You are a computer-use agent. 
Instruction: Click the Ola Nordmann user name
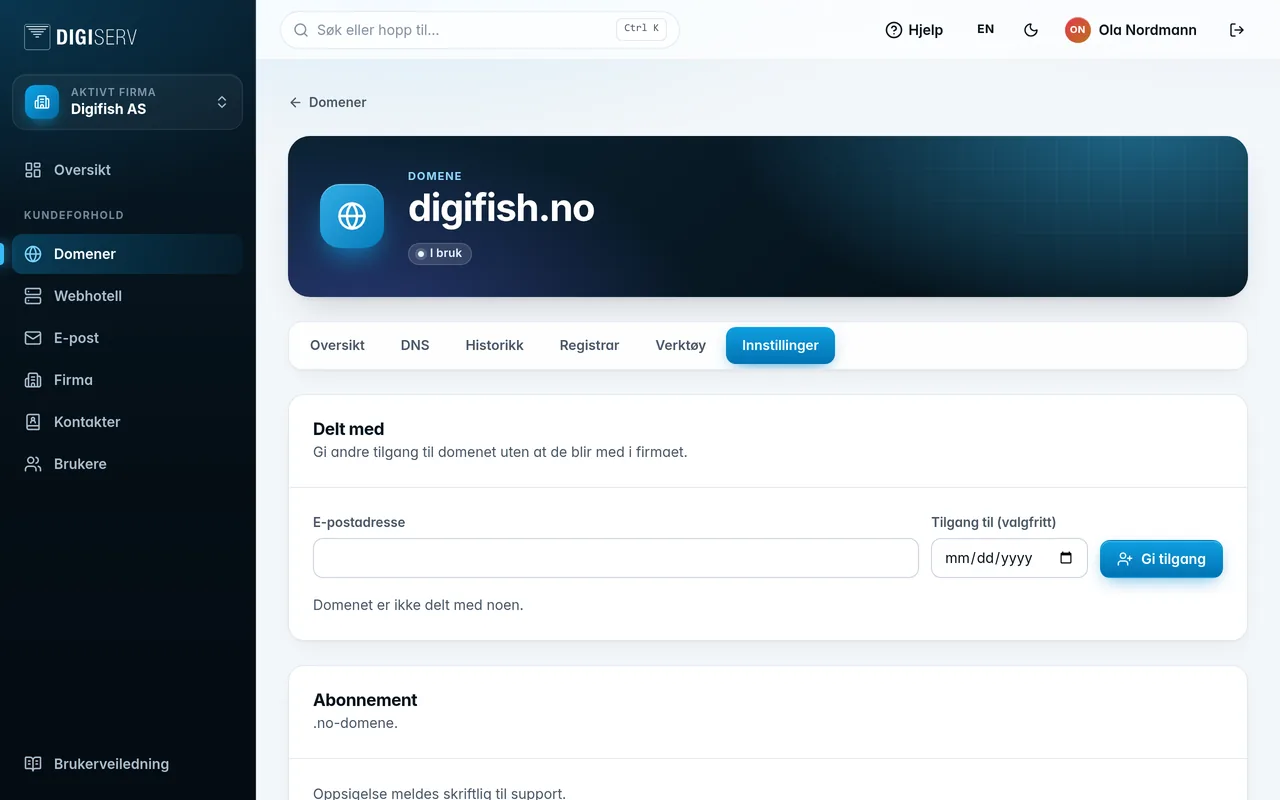1147,30
